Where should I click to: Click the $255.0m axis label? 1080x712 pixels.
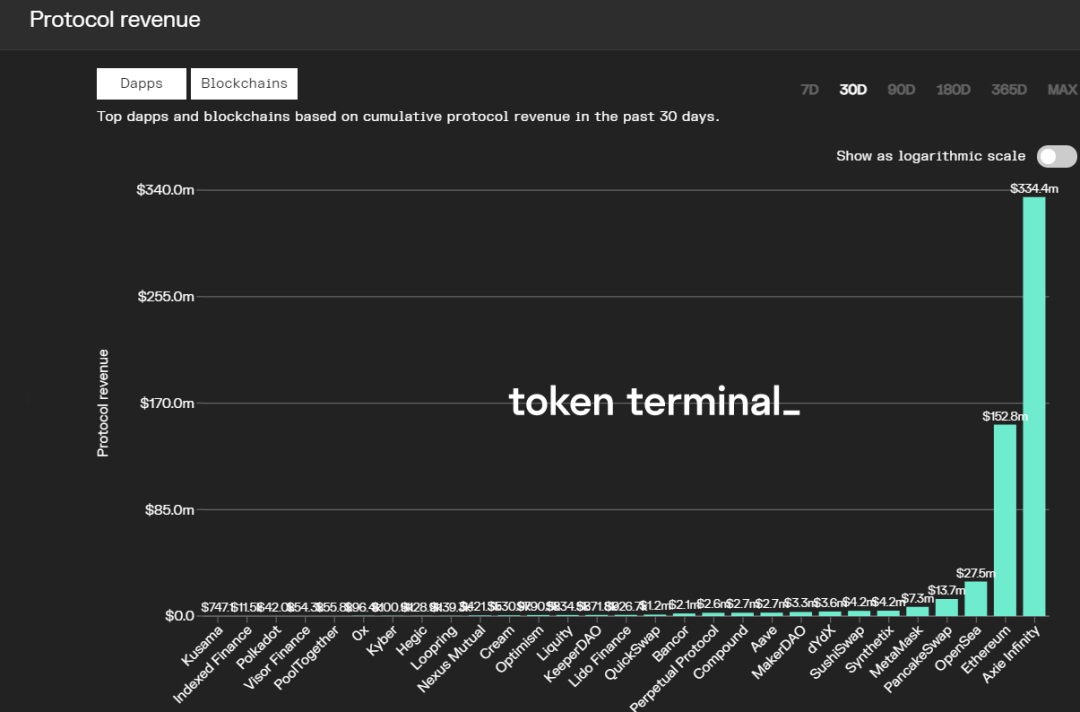click(166, 297)
